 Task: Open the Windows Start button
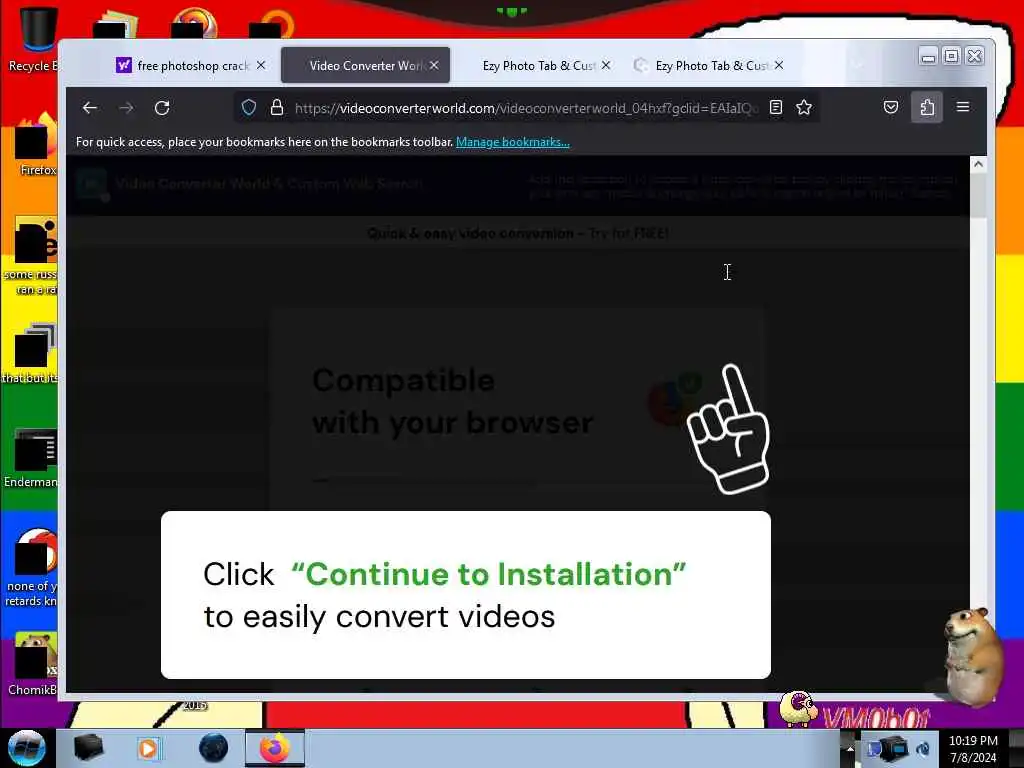coord(26,748)
